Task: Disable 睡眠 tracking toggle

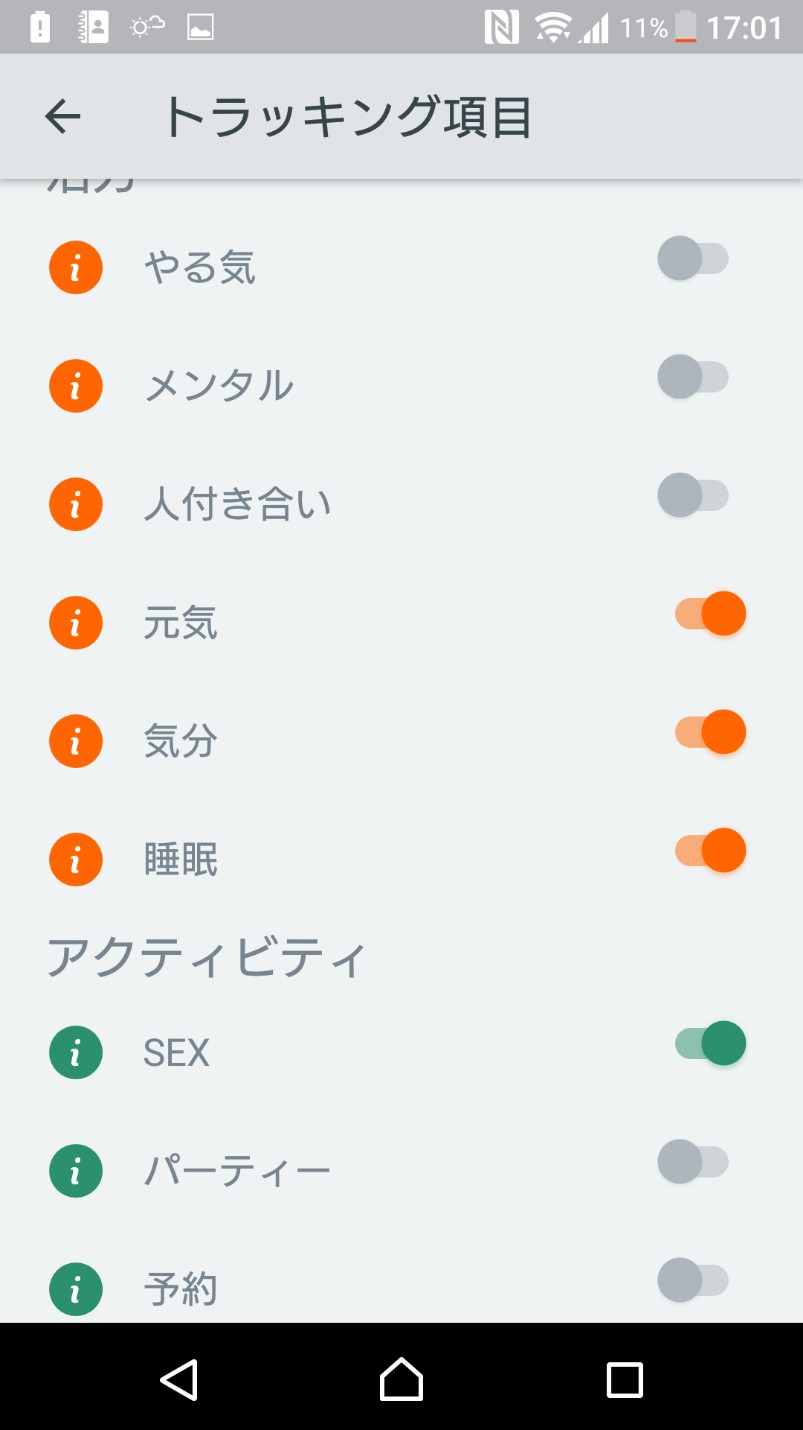Action: pos(710,850)
